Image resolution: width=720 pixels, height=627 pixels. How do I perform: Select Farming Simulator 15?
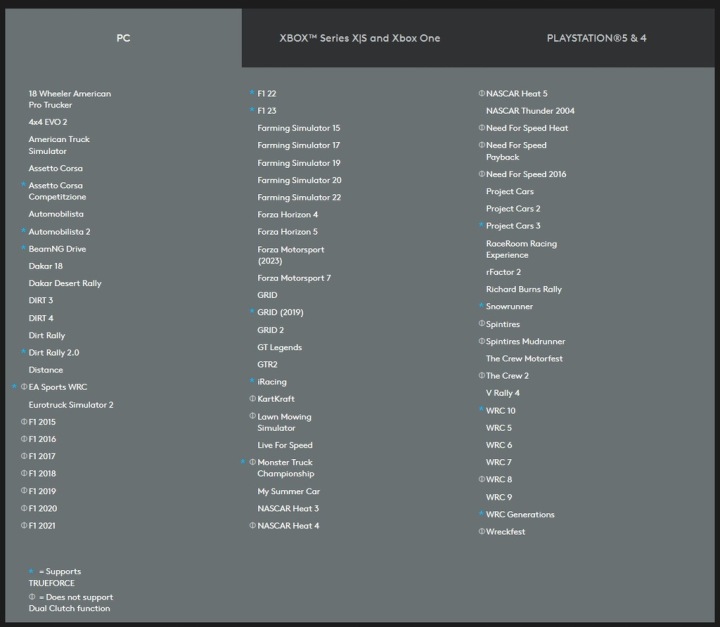click(x=298, y=128)
